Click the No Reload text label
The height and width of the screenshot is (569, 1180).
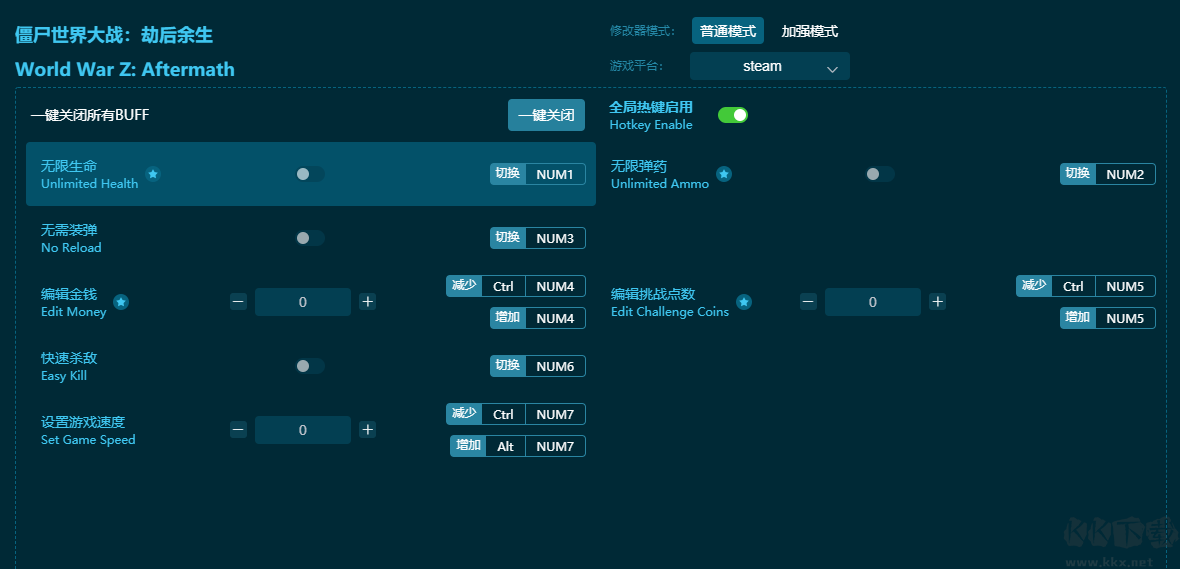[71, 248]
